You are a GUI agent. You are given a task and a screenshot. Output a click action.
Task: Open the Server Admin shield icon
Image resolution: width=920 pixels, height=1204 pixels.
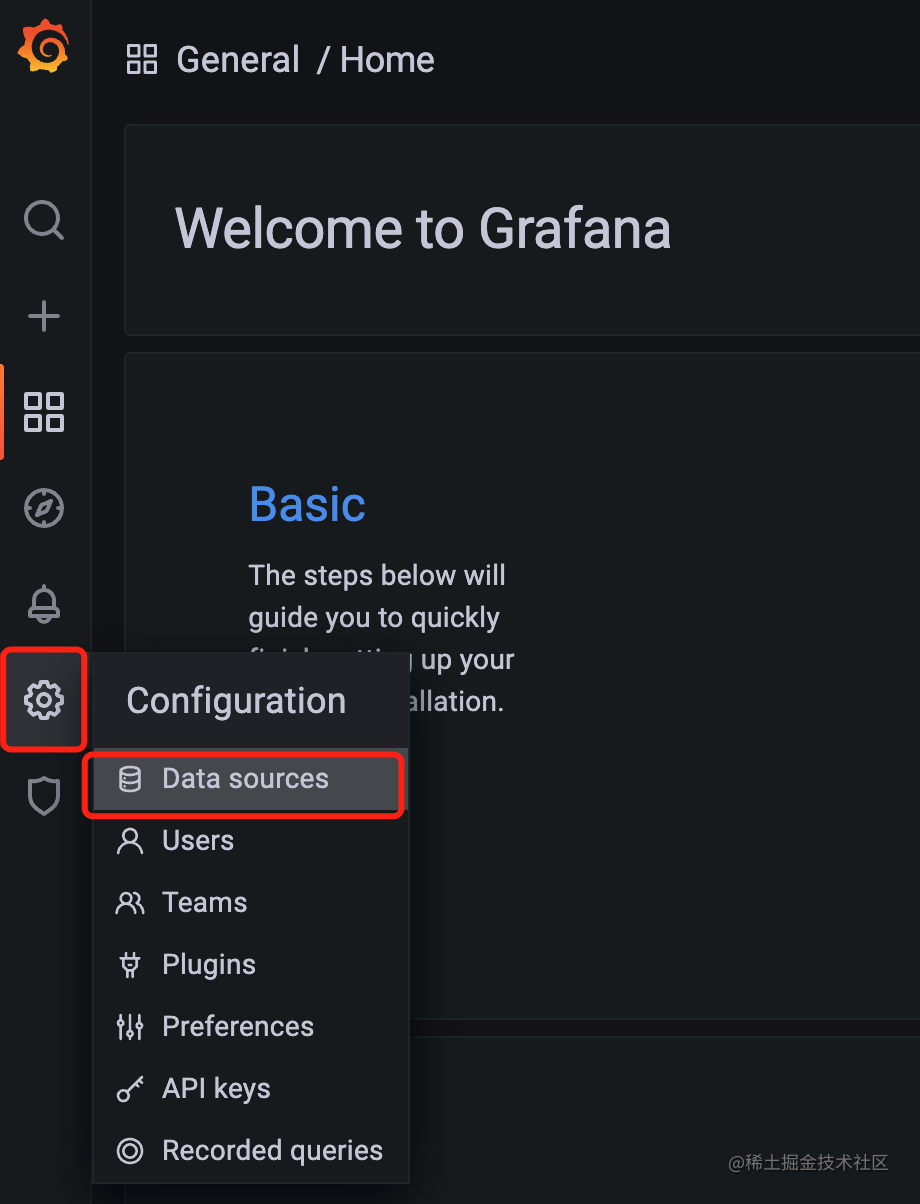(44, 796)
